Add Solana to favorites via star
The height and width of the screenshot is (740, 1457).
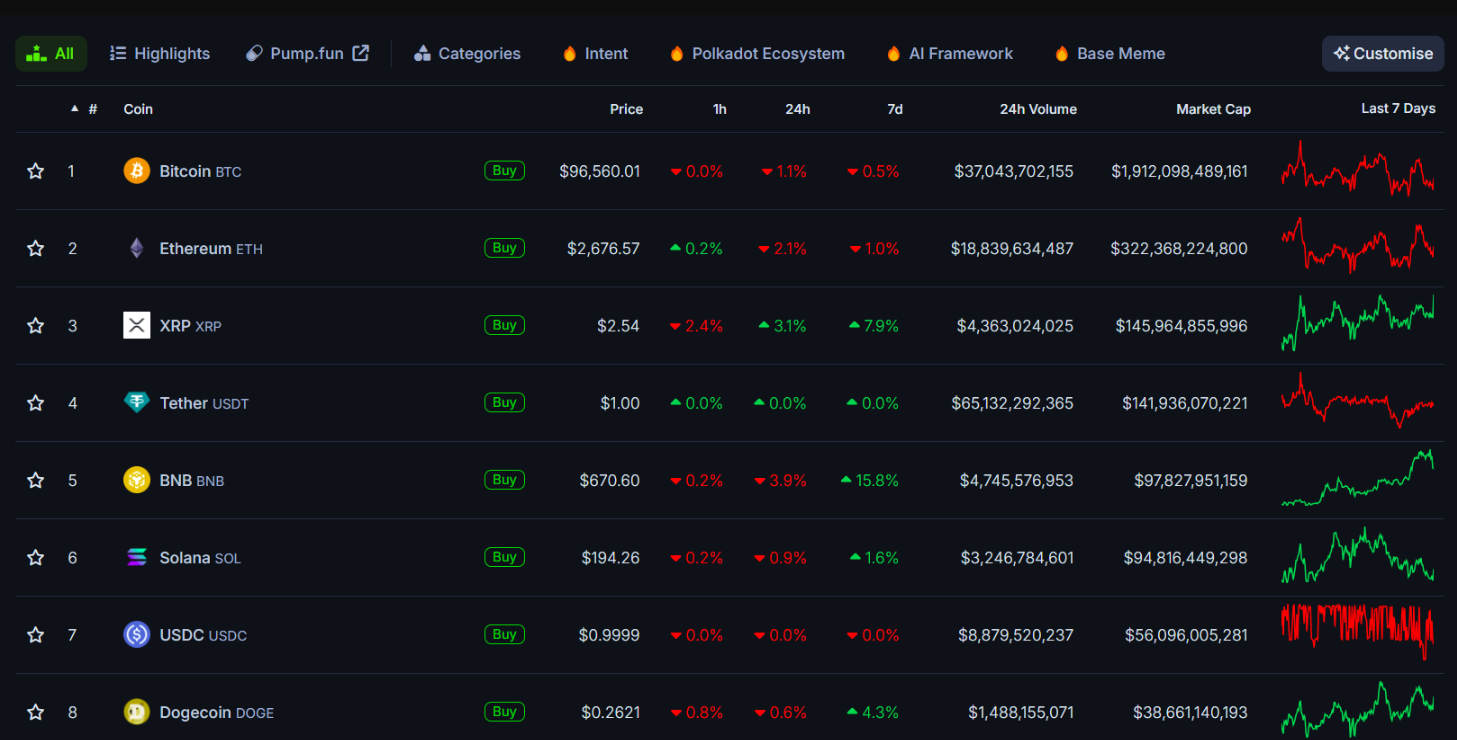36,557
